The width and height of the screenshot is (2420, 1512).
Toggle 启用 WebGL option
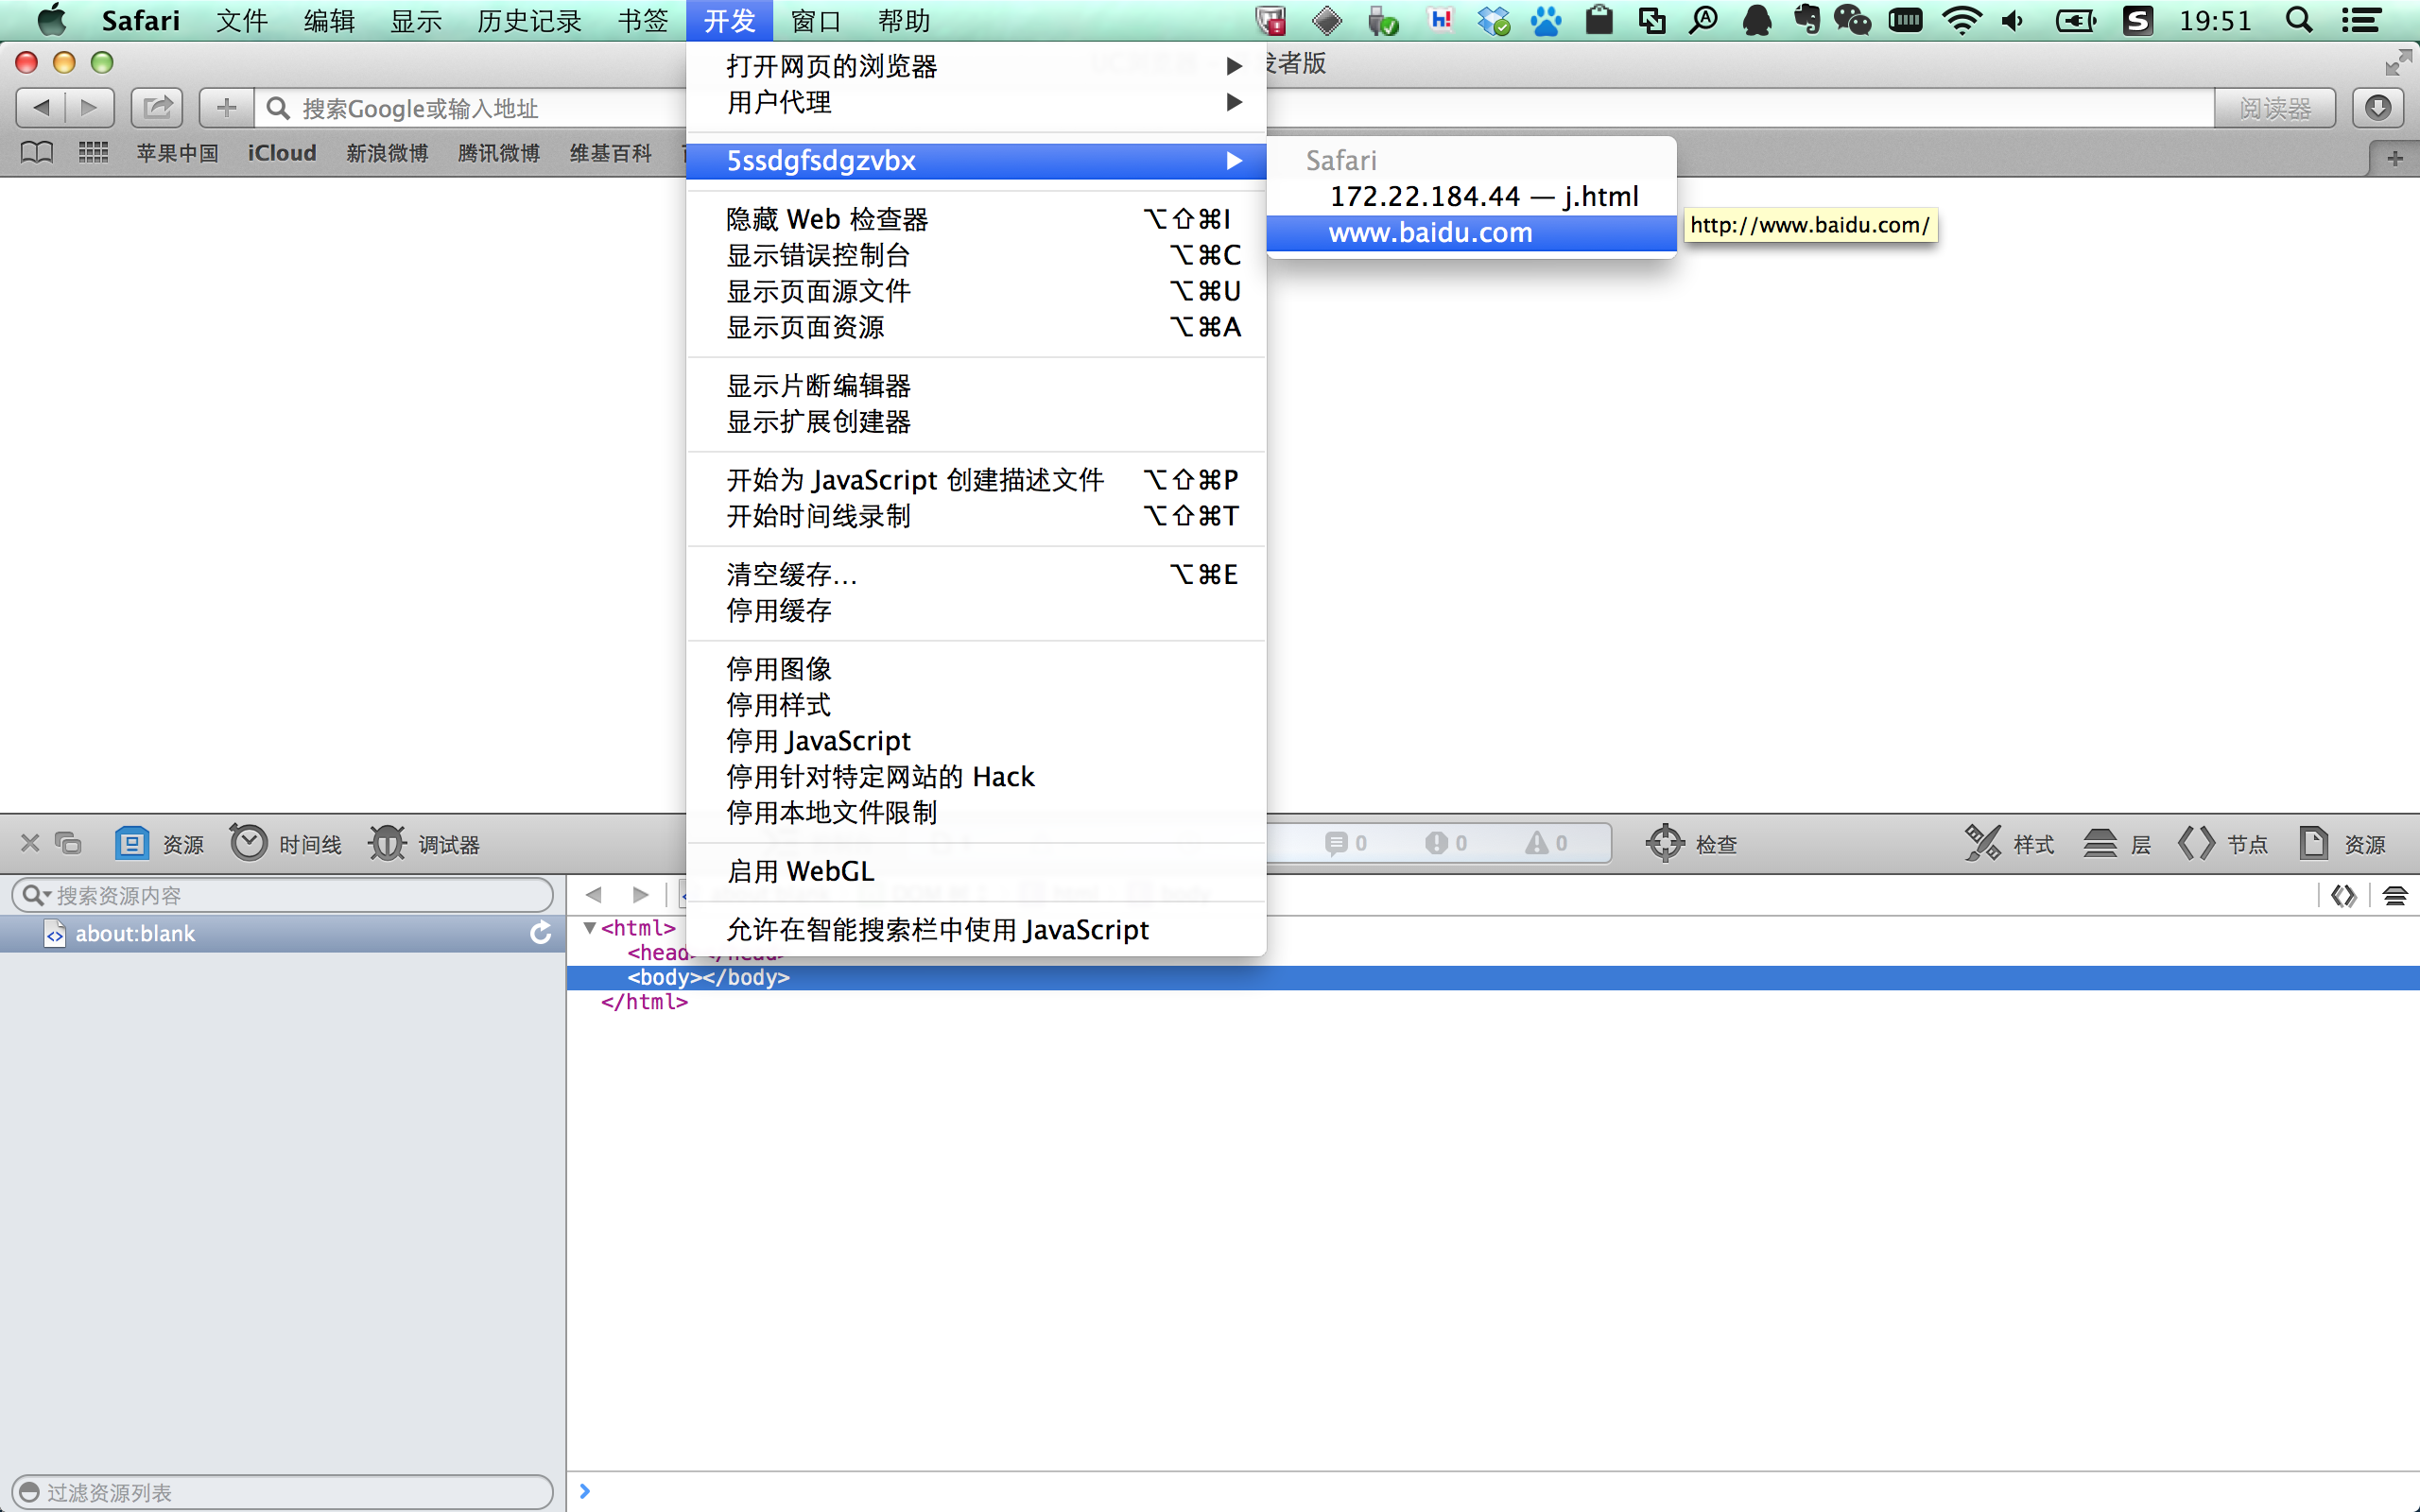click(x=976, y=871)
